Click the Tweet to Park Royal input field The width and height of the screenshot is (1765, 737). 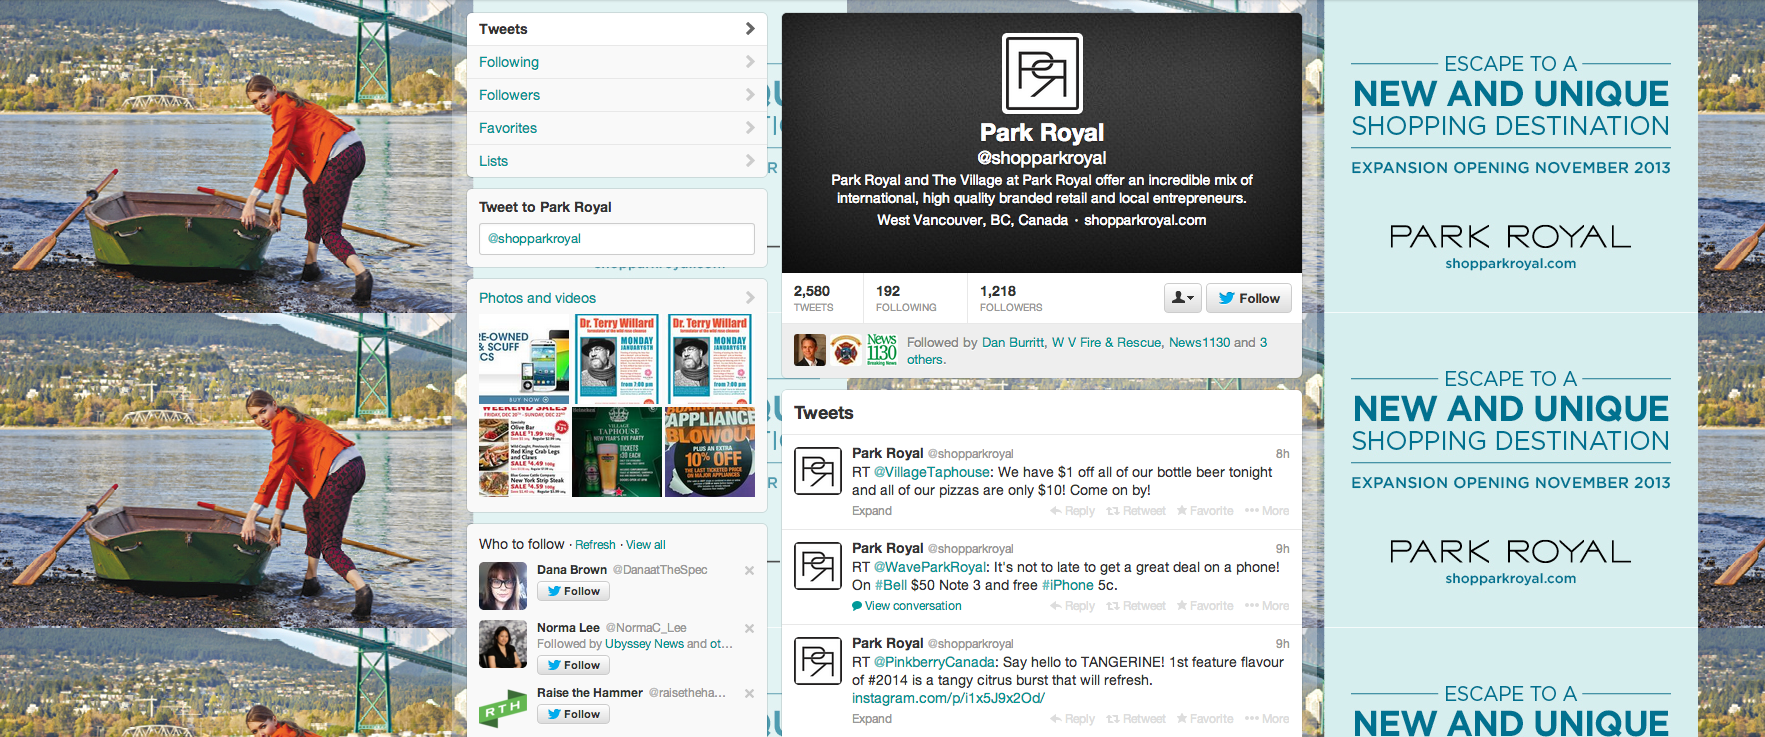click(616, 239)
